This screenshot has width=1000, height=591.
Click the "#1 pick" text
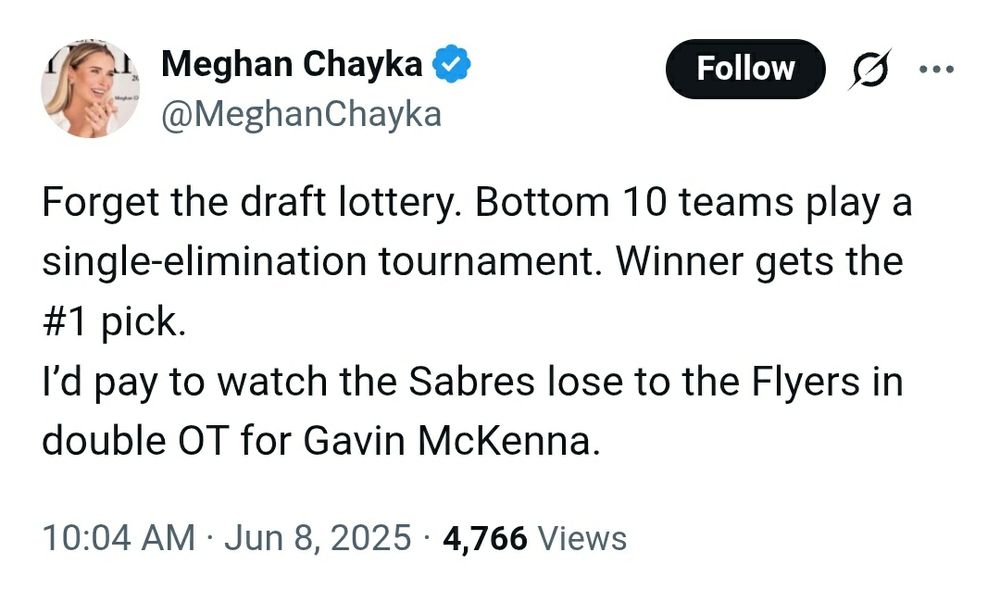[x=113, y=323]
